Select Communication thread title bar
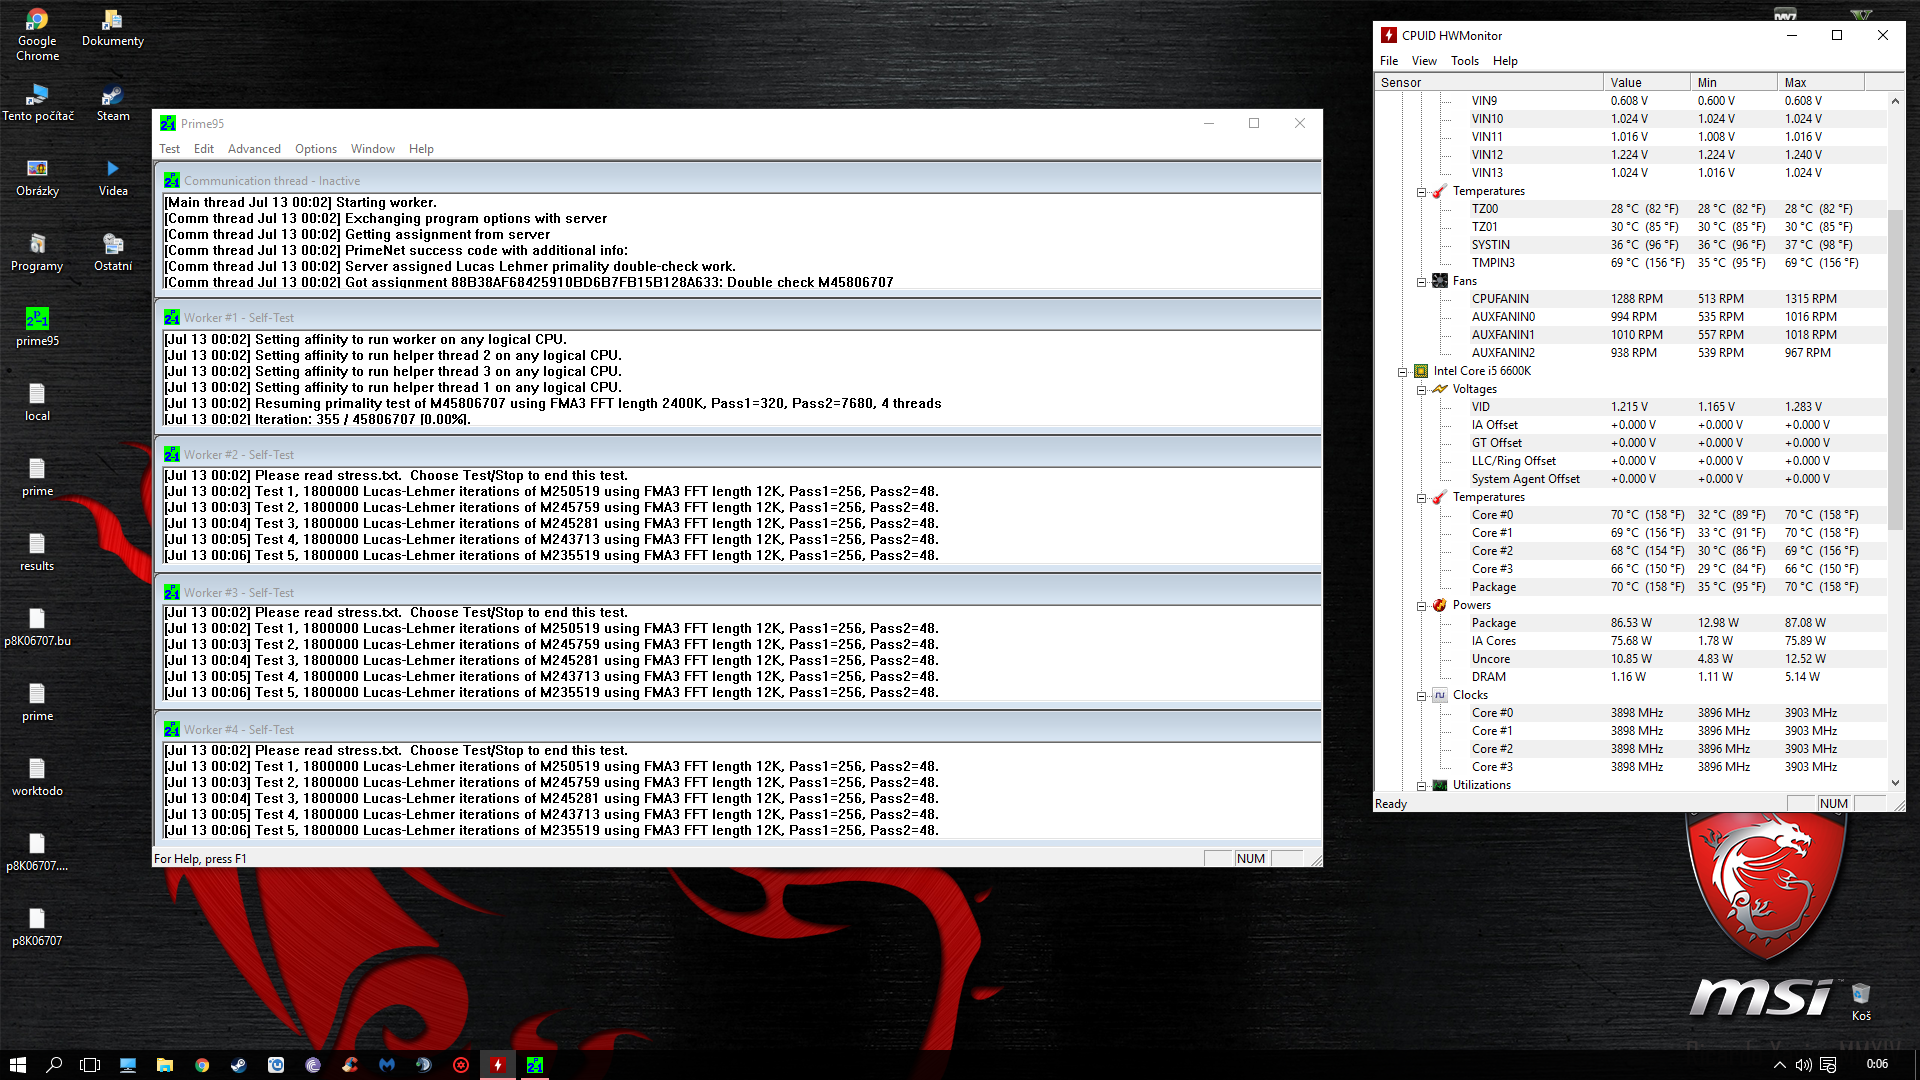This screenshot has height=1080, width=1920. 737,180
